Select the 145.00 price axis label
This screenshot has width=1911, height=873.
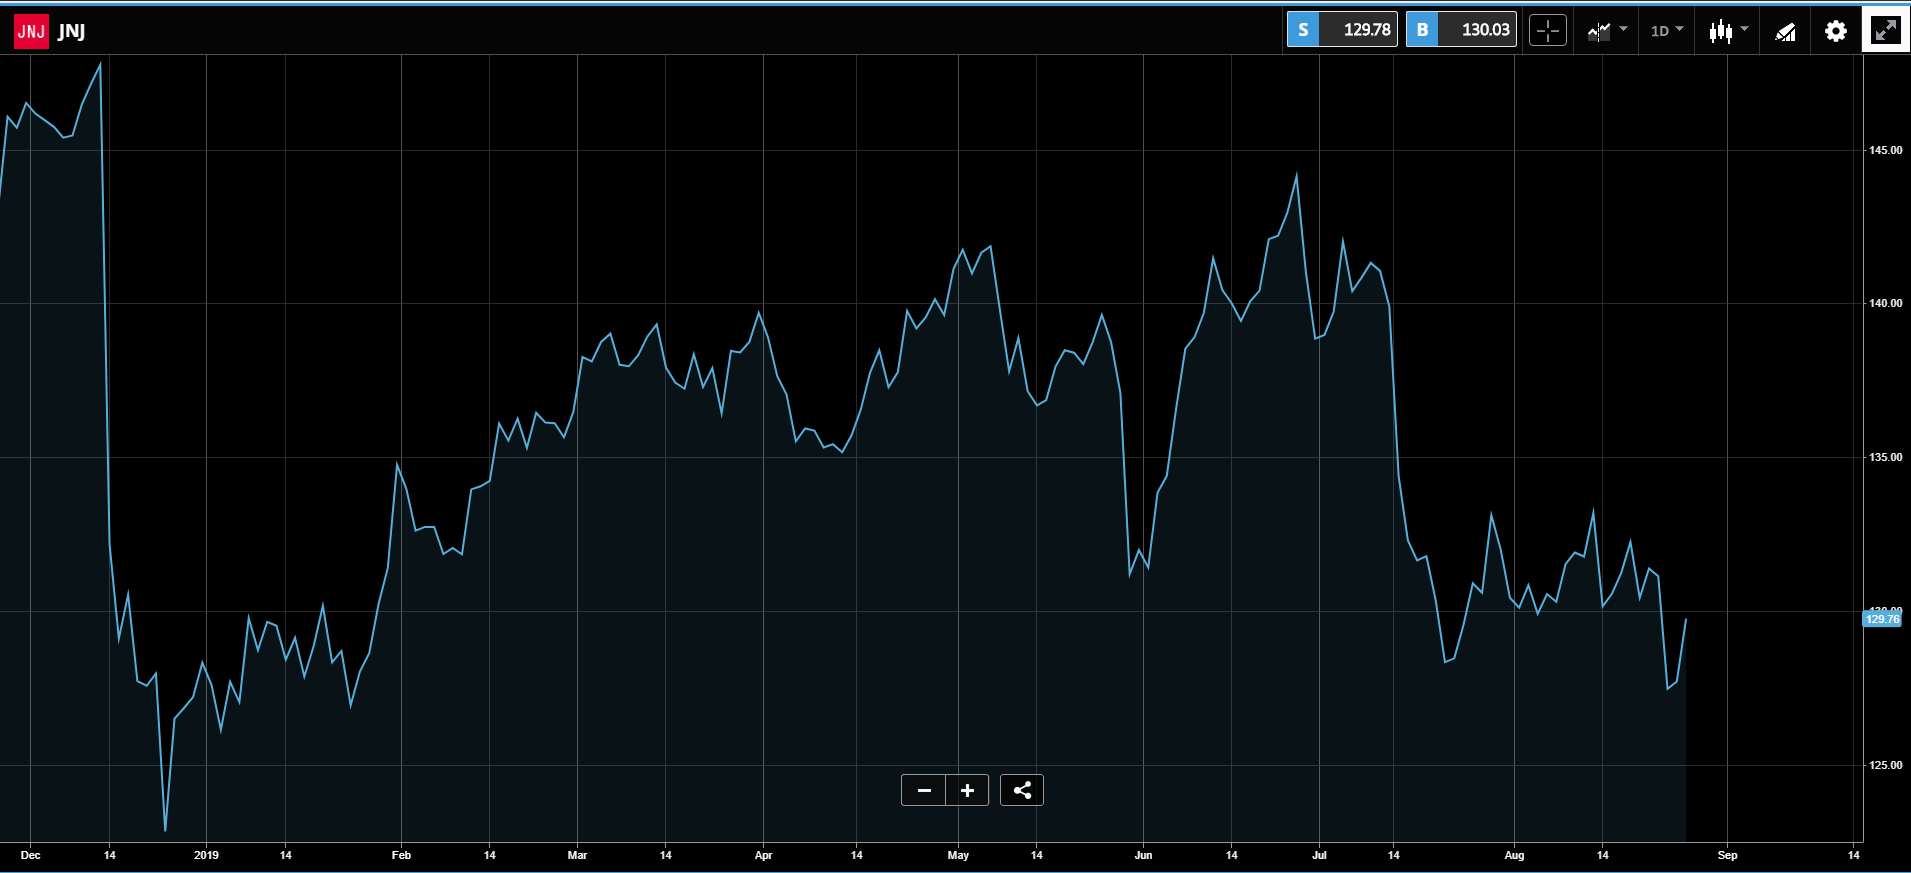[1886, 150]
